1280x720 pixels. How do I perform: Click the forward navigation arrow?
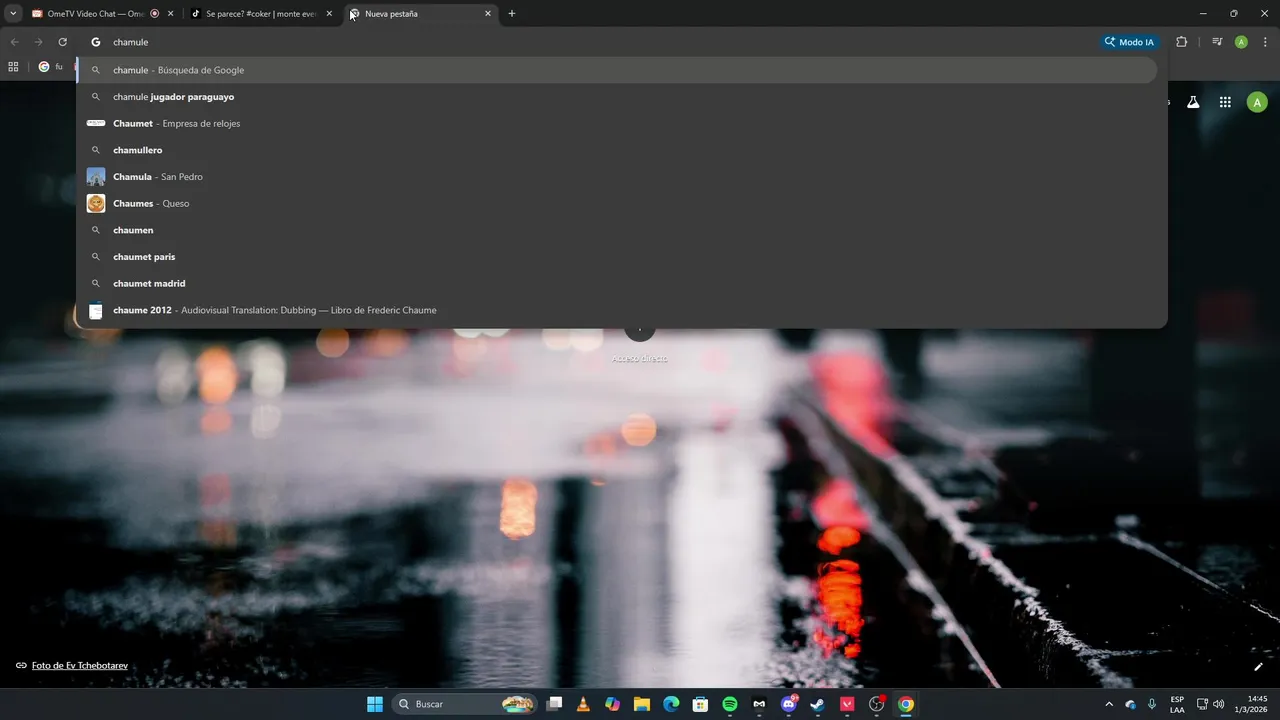(x=38, y=42)
